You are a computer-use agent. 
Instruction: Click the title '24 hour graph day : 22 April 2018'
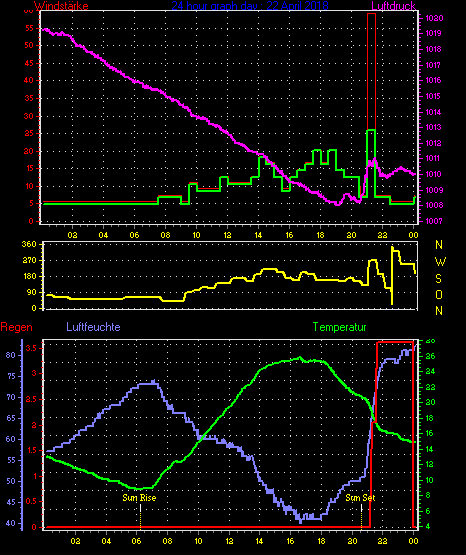[x=250, y=6]
